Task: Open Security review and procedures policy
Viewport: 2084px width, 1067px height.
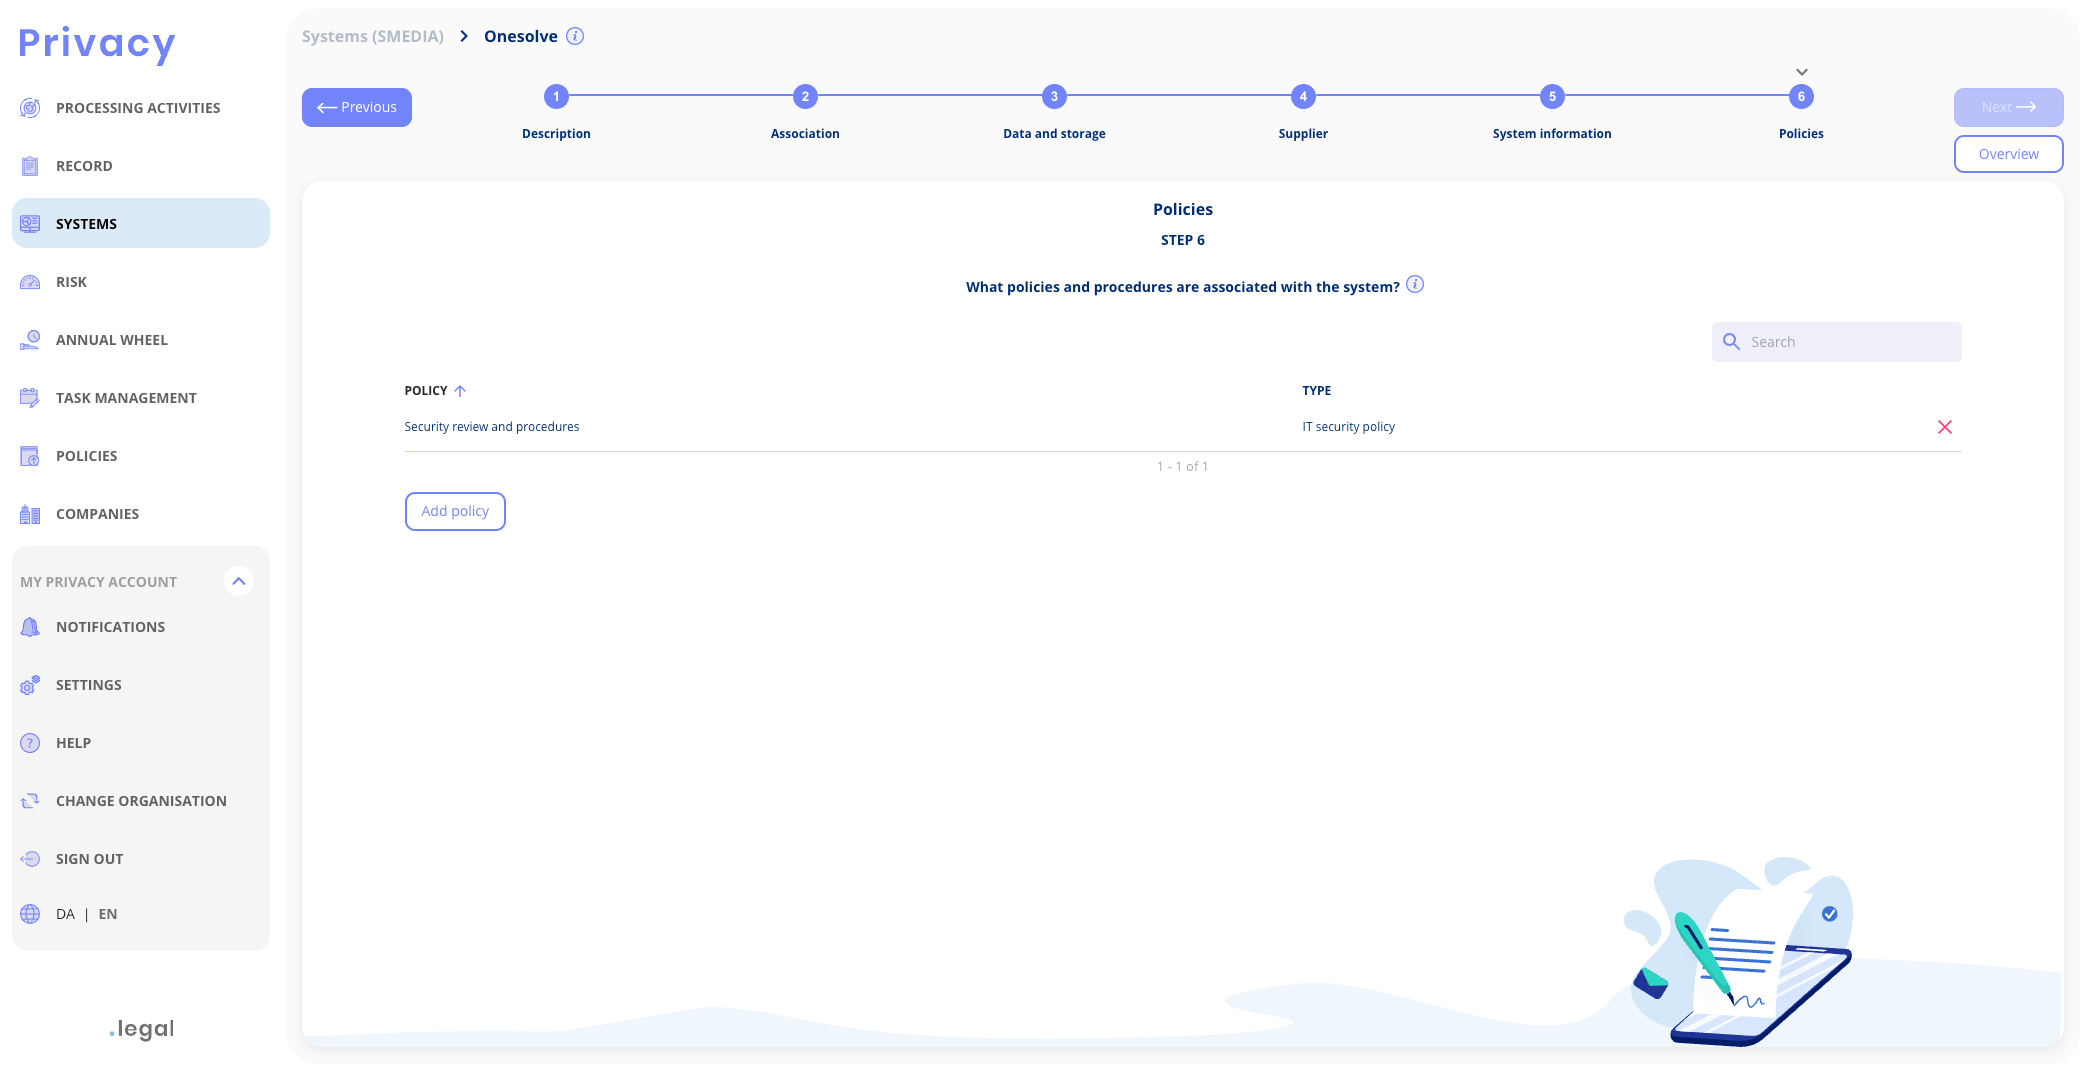Action: tap(492, 427)
